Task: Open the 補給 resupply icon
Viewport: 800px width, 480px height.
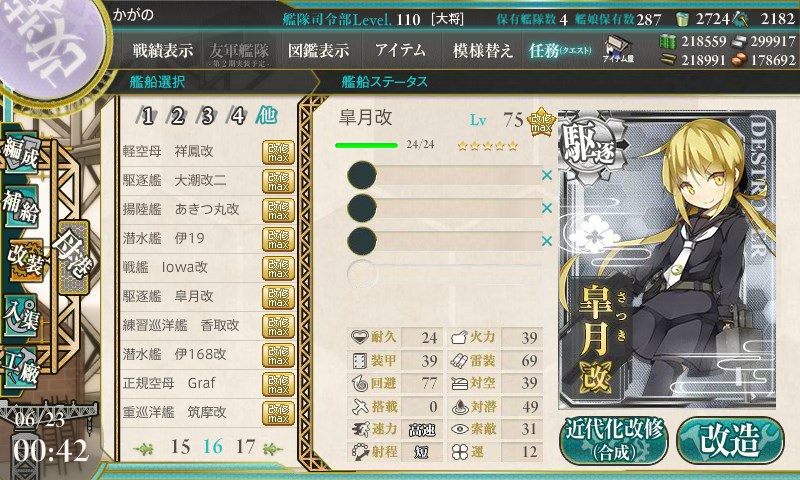Action: click(x=21, y=206)
